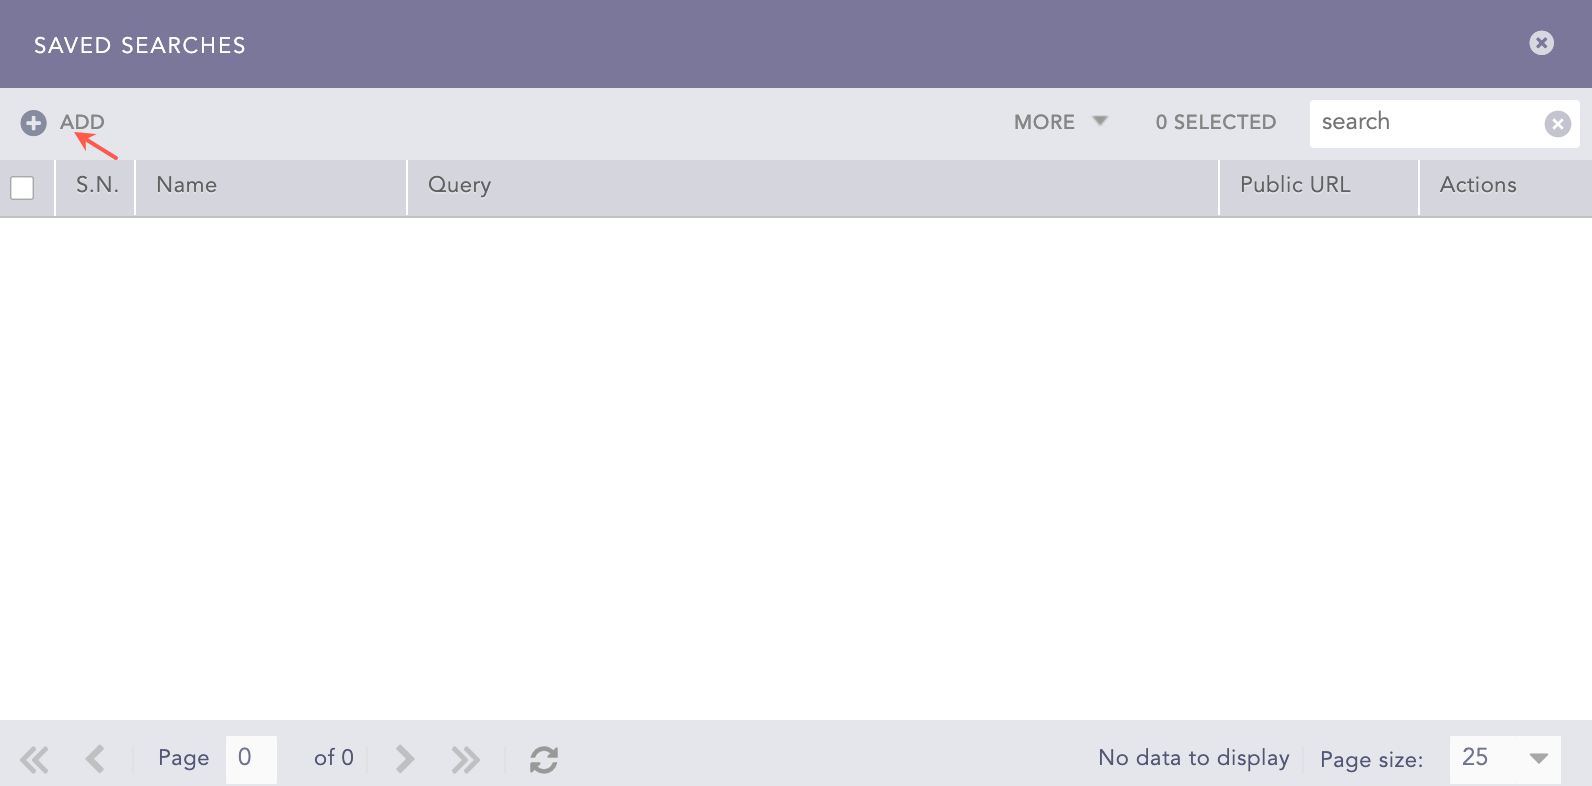Screen dimensions: 1592x786
Task: Go to the first page
Action: [34, 759]
